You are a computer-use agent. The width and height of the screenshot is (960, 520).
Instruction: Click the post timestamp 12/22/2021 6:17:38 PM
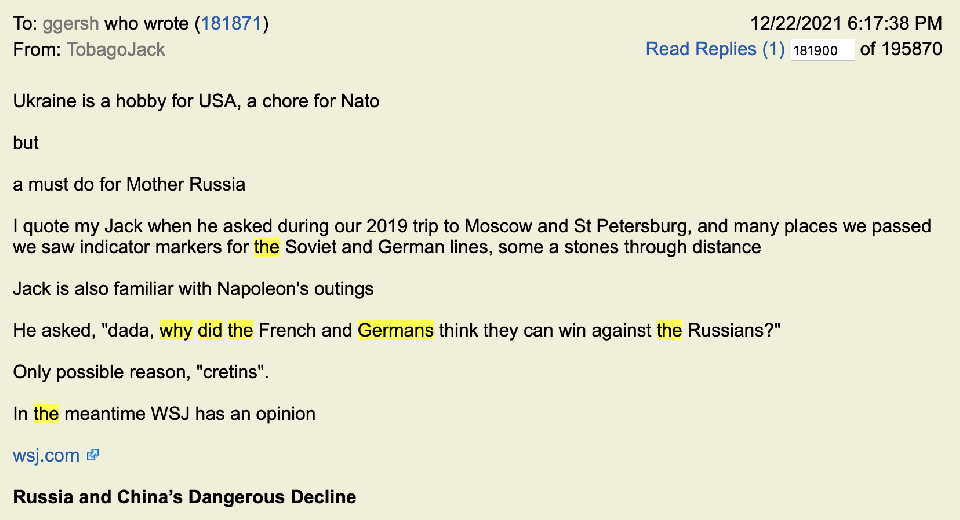846,23
